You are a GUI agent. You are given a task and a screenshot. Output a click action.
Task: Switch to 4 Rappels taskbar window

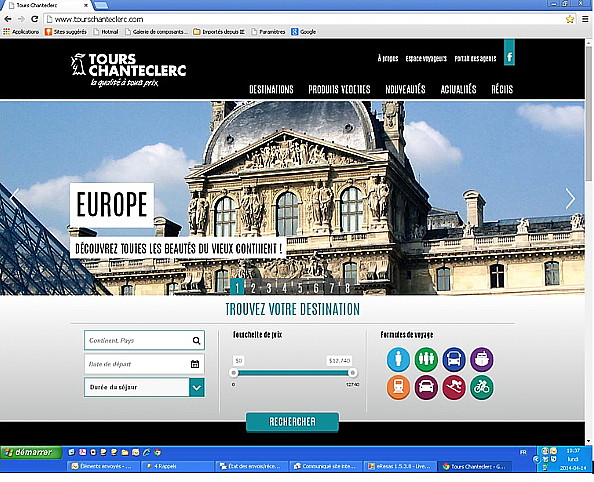(x=177, y=466)
